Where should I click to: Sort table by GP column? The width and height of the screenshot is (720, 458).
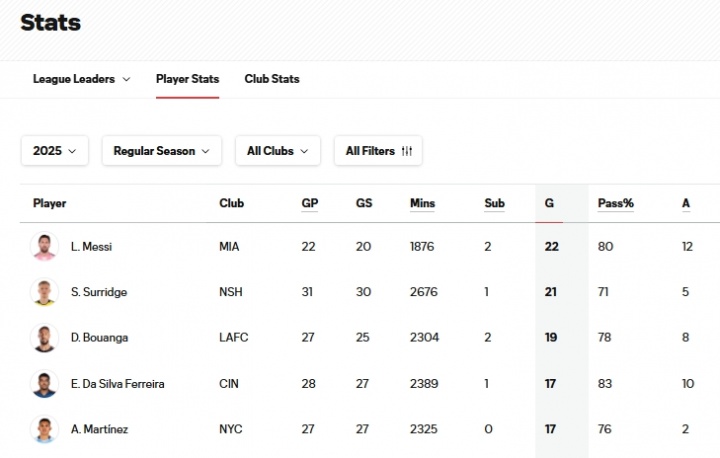click(310, 203)
